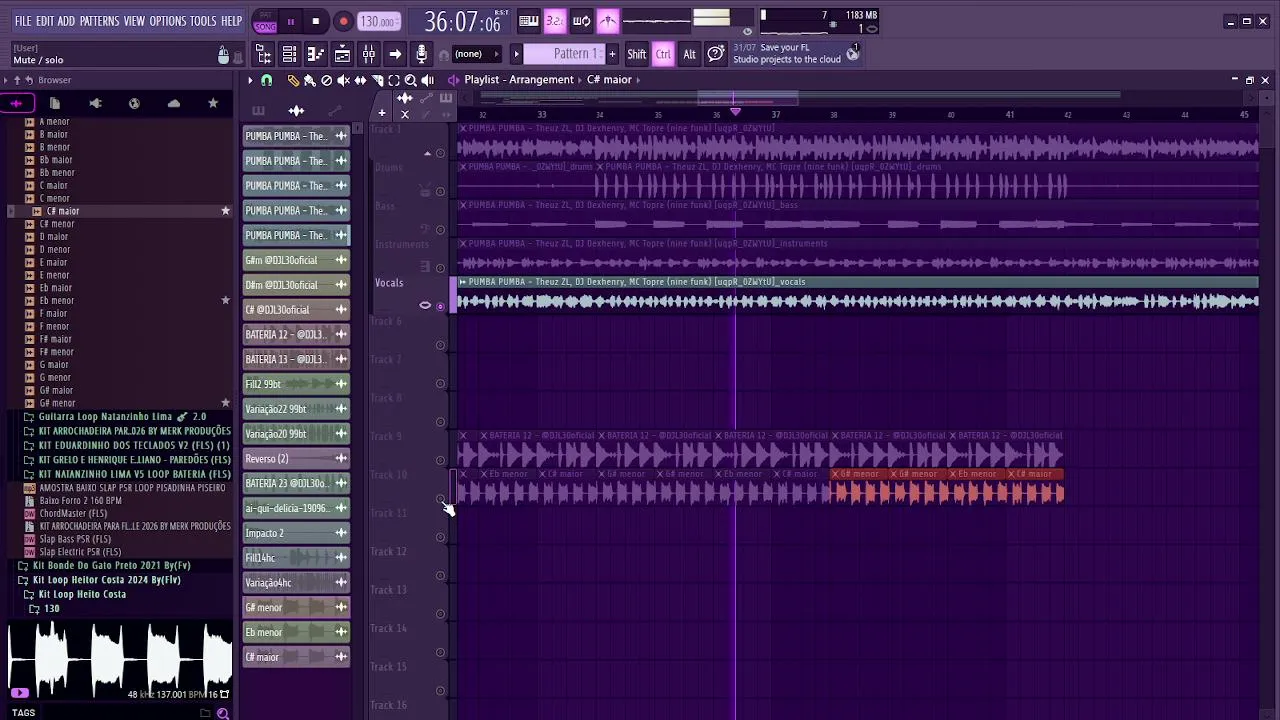Click the Playlist timeline playhead marker

point(735,112)
